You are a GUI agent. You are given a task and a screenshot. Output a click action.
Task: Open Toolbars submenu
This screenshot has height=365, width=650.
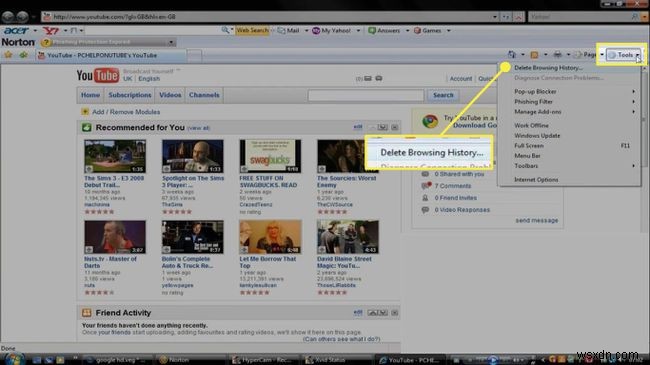coord(569,165)
